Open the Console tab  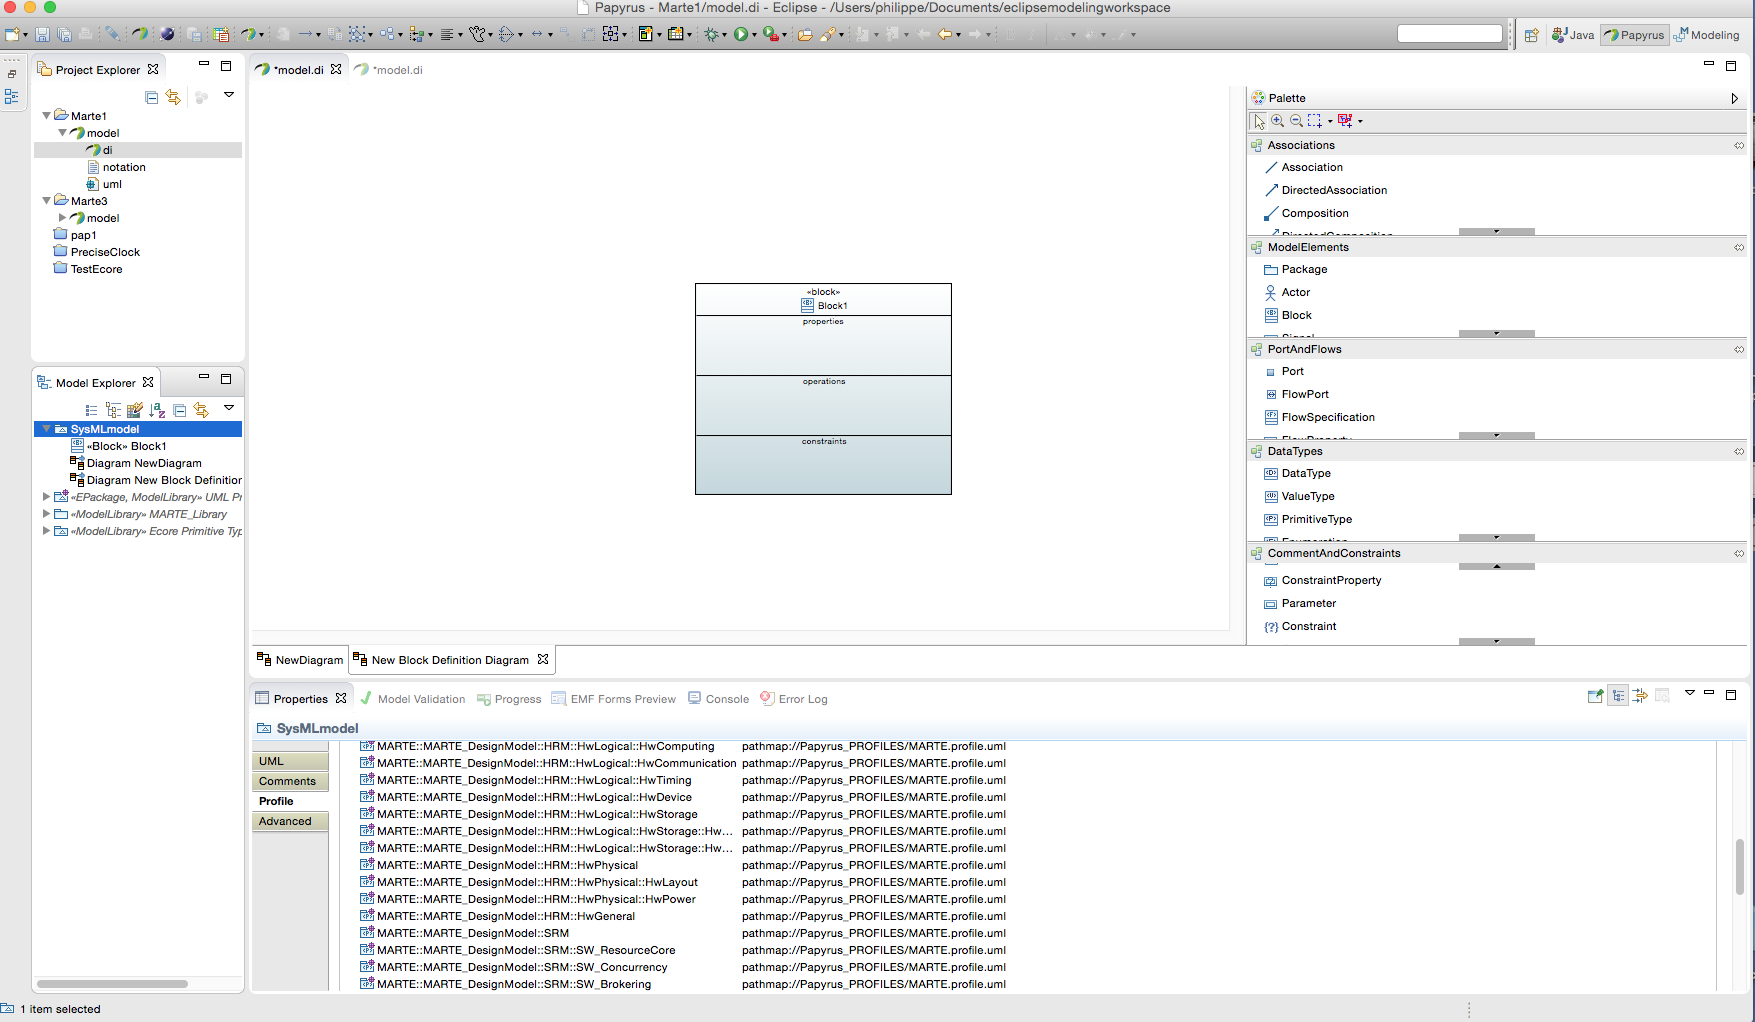(718, 699)
